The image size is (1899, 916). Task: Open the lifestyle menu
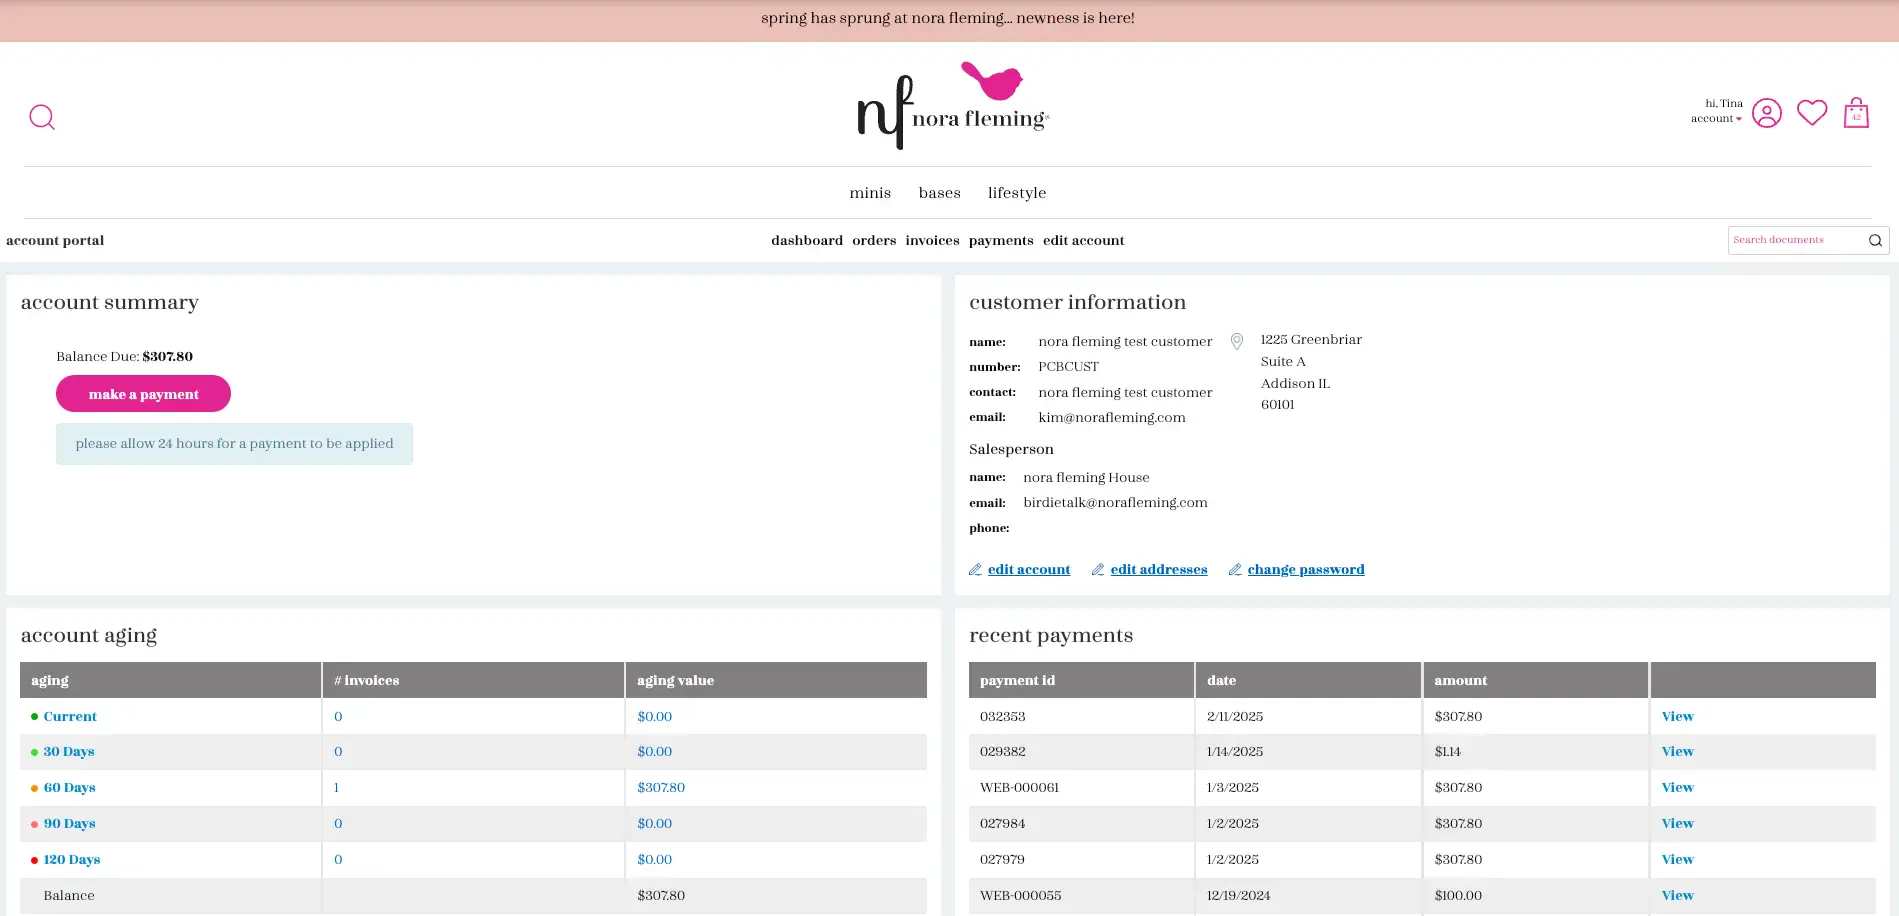tap(1017, 193)
